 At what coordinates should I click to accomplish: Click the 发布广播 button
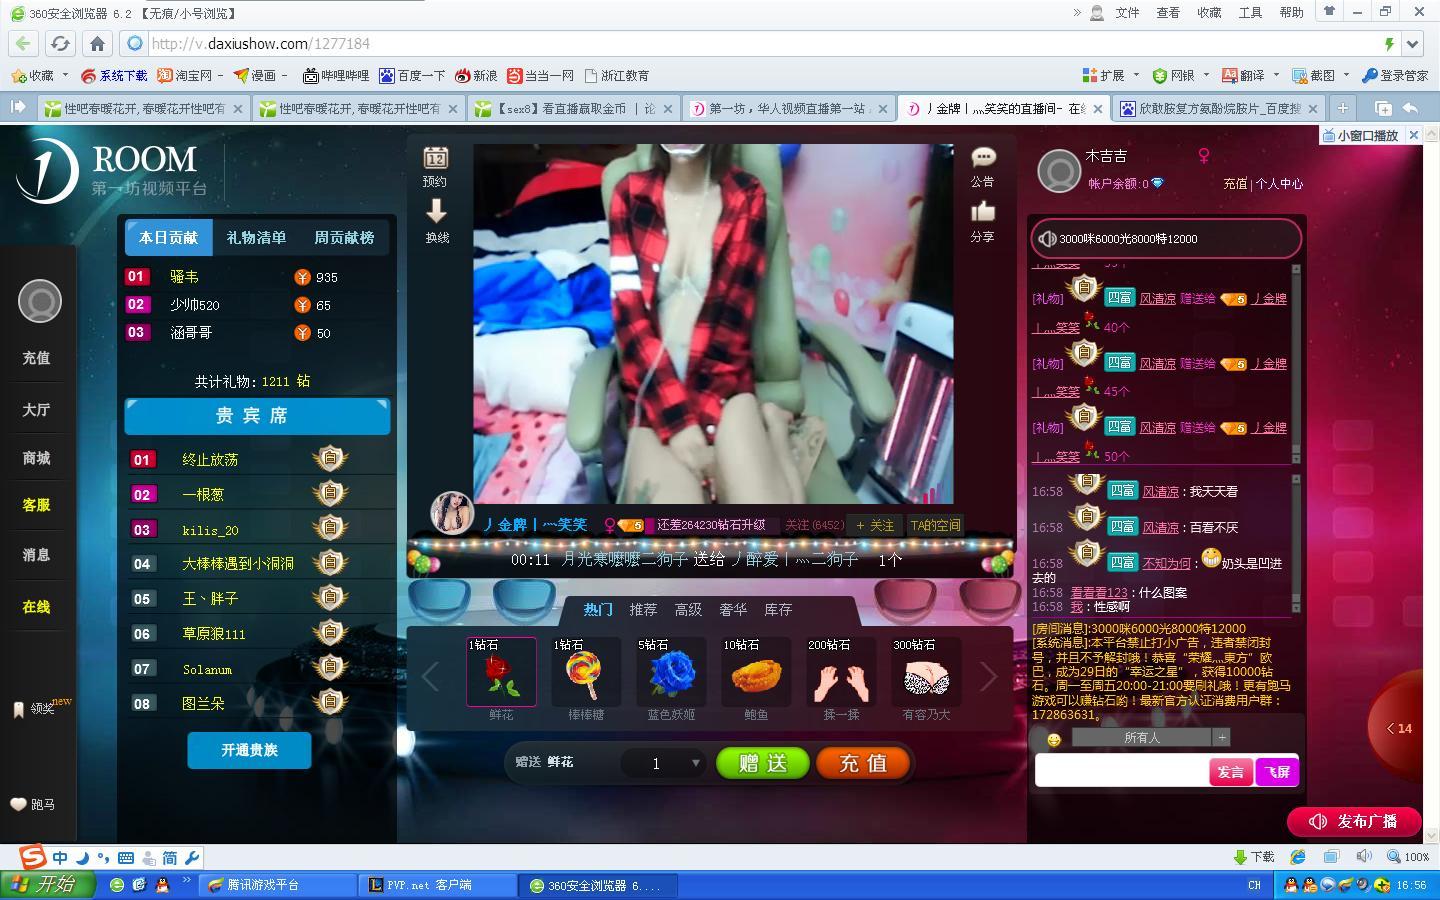[x=1354, y=821]
